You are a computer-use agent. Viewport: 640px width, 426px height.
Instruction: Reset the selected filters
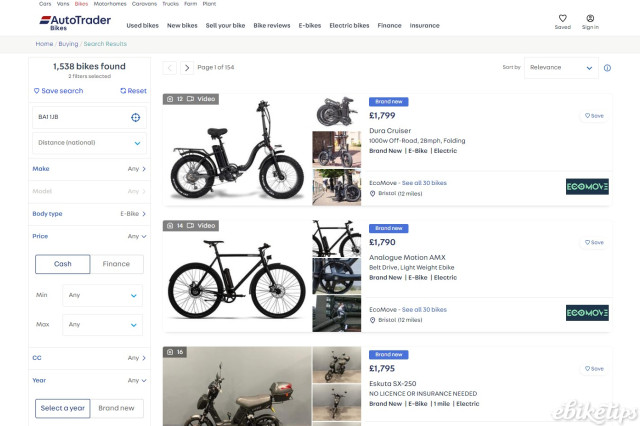tap(133, 91)
